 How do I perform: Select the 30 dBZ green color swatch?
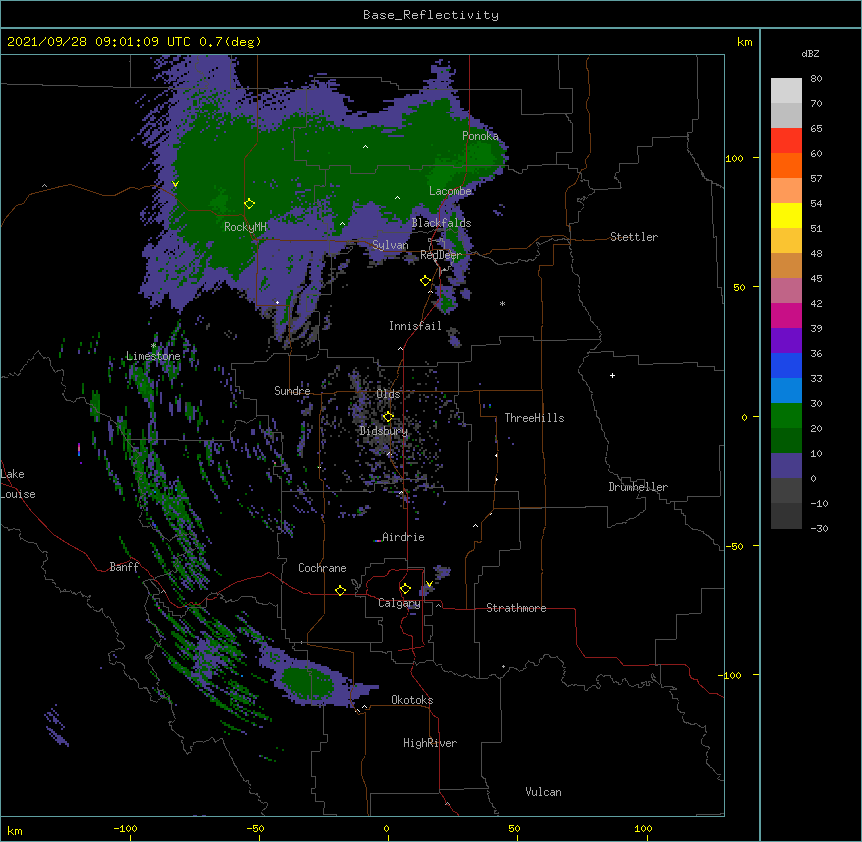coord(786,416)
